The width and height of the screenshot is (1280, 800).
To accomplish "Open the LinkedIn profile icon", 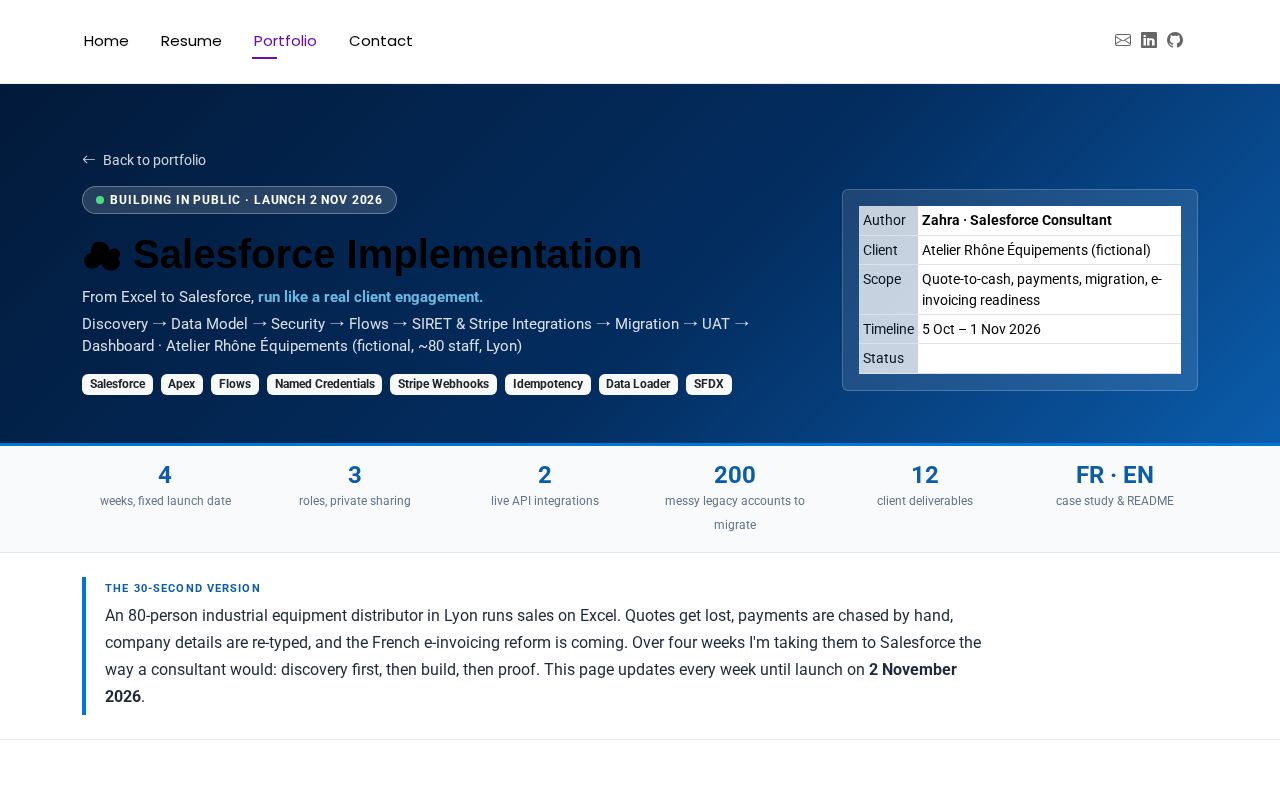I will click(1149, 40).
